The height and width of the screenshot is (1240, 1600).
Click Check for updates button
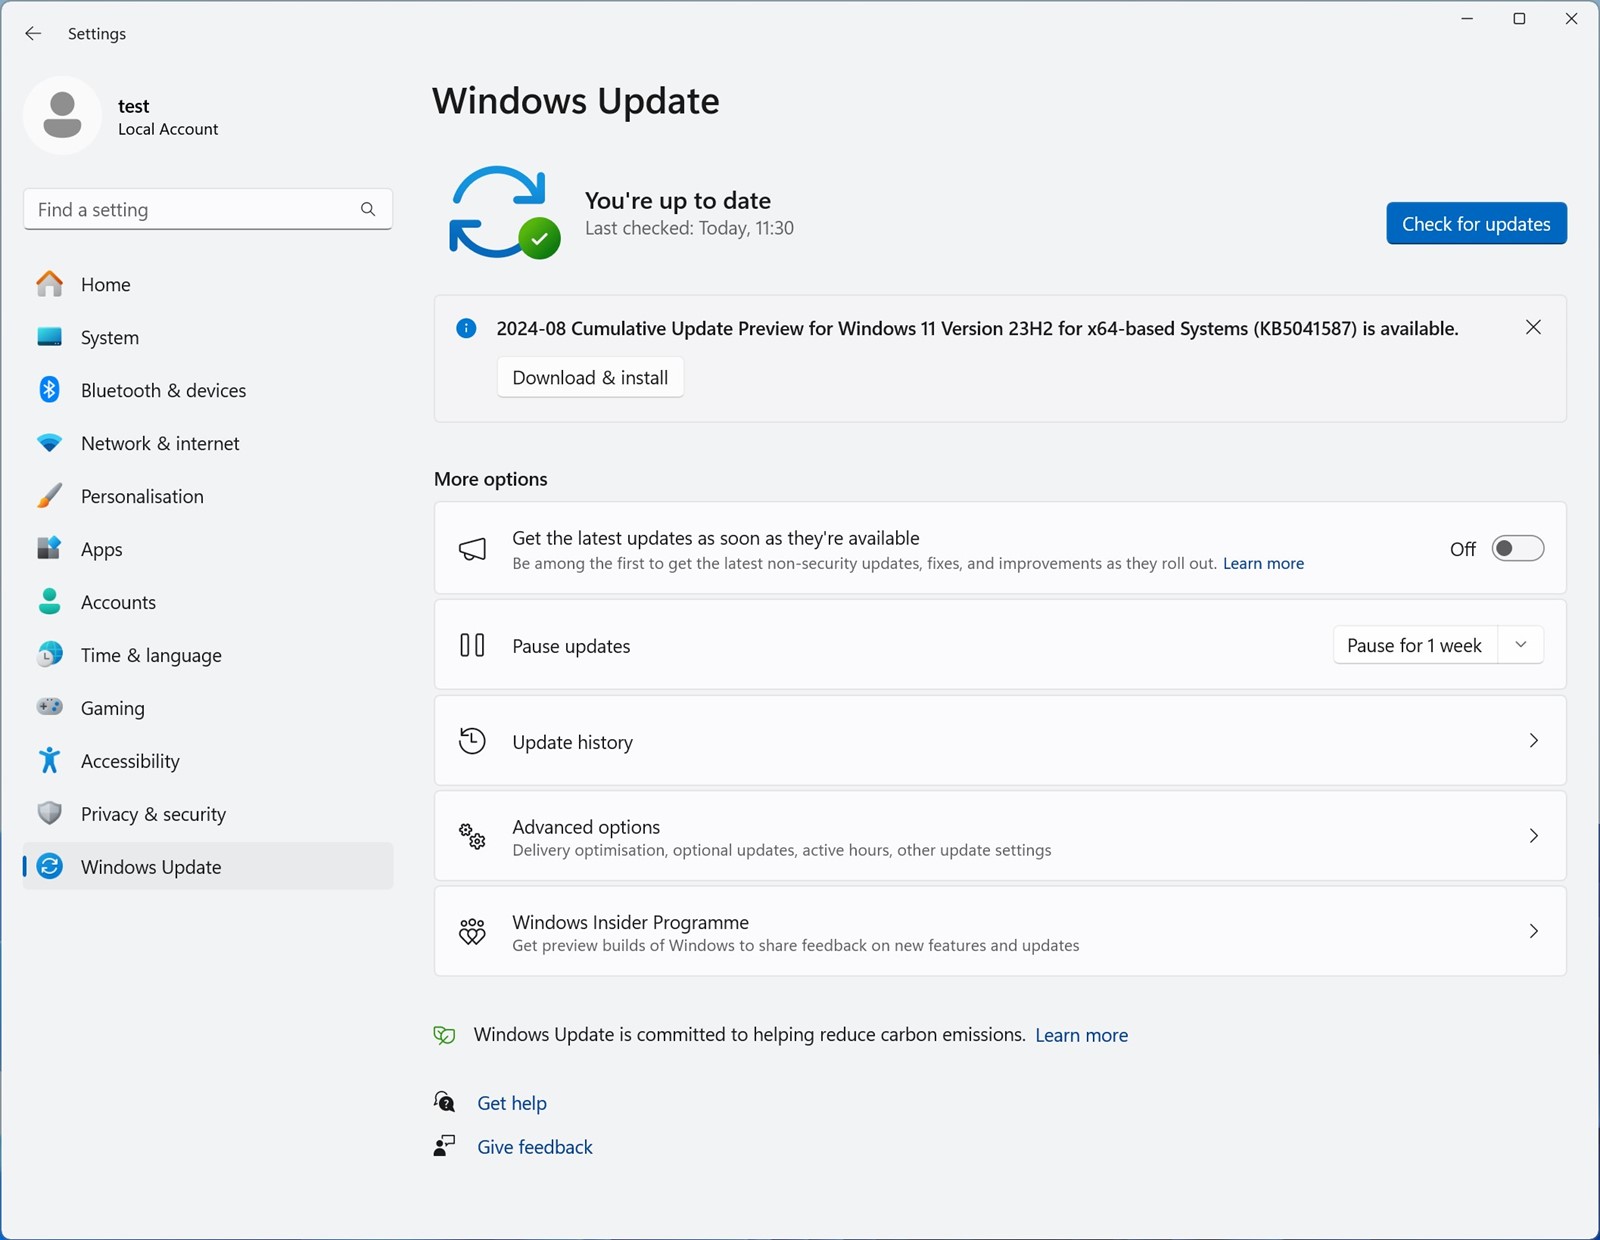[x=1476, y=223]
